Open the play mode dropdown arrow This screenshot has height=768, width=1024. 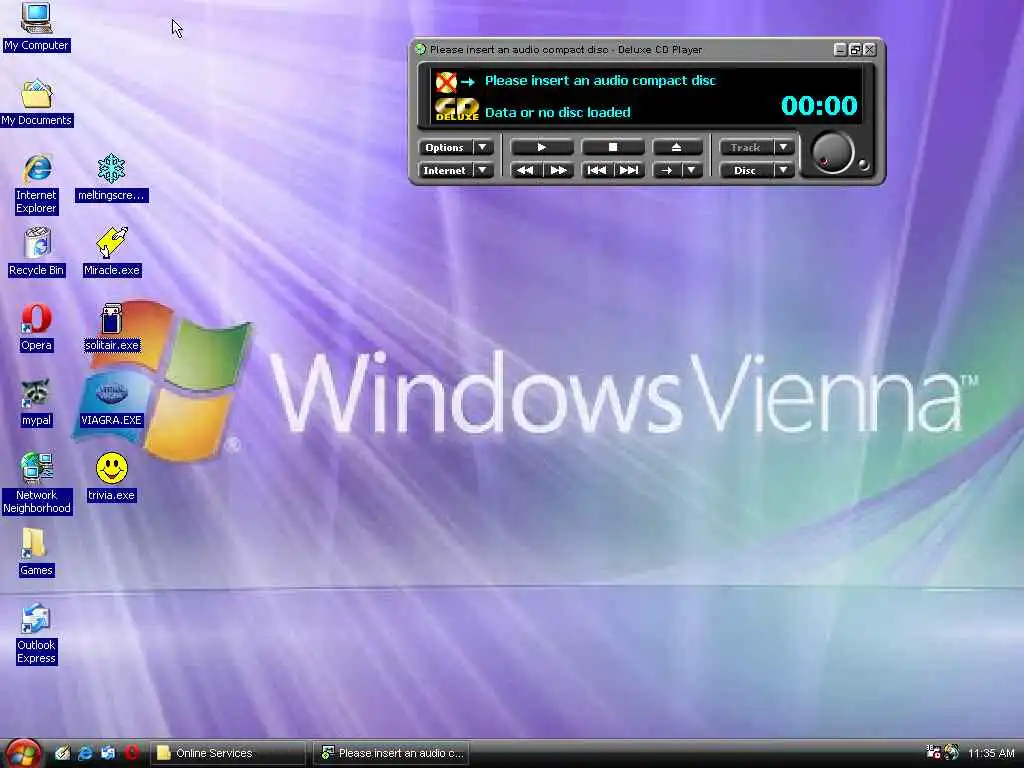[x=692, y=170]
